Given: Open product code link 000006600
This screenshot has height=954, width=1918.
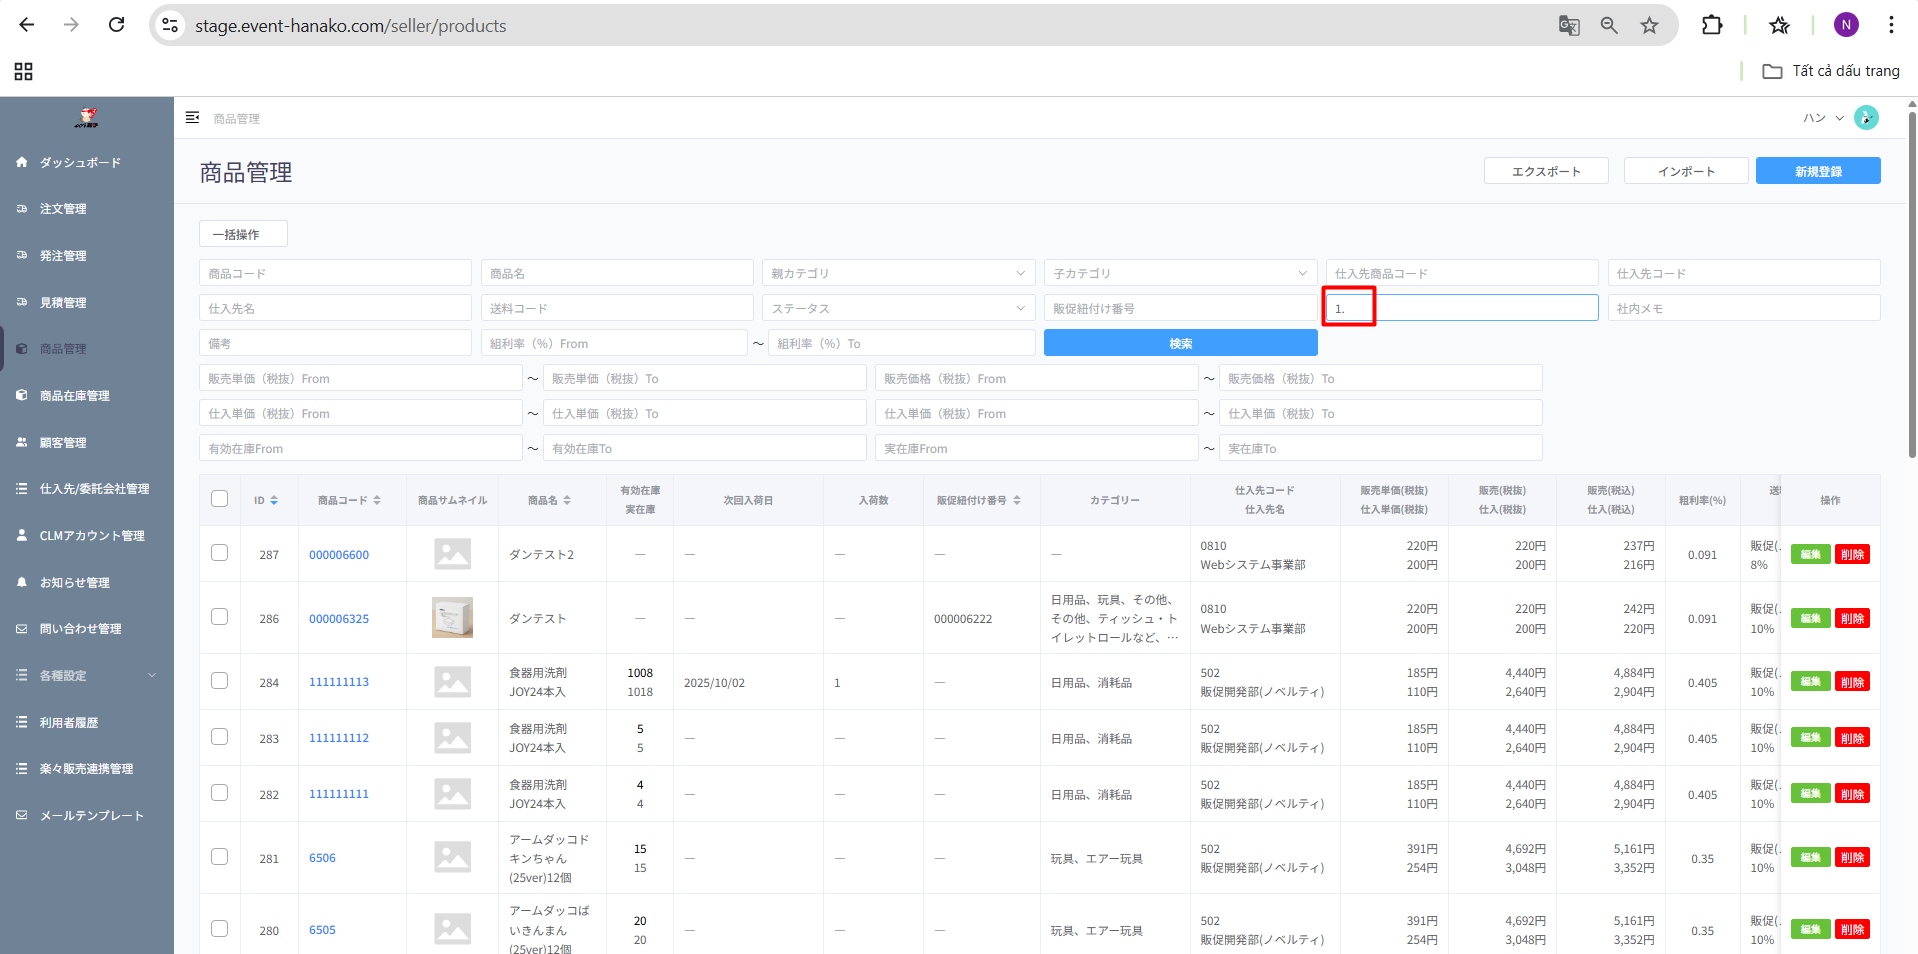Looking at the screenshot, I should (x=338, y=555).
